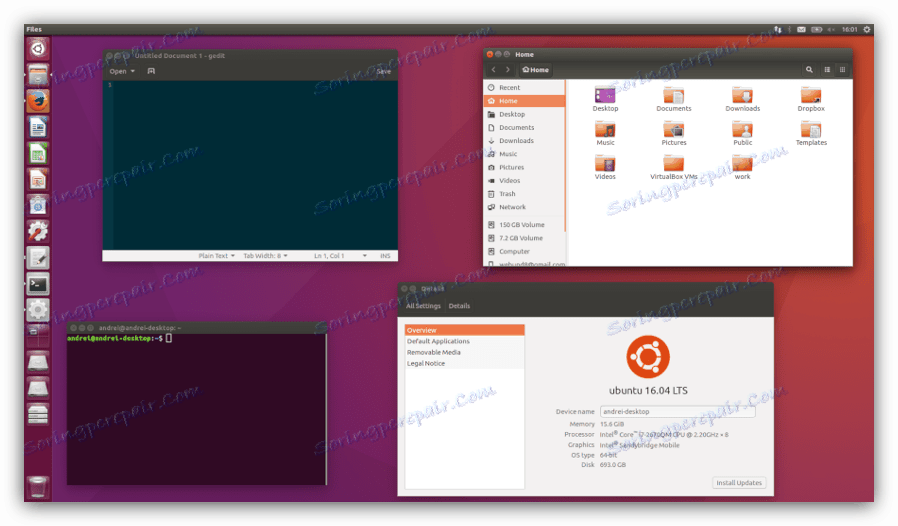This screenshot has height=526, width=898.
Task: Select Computer in the Files sidebar
Action: [524, 251]
